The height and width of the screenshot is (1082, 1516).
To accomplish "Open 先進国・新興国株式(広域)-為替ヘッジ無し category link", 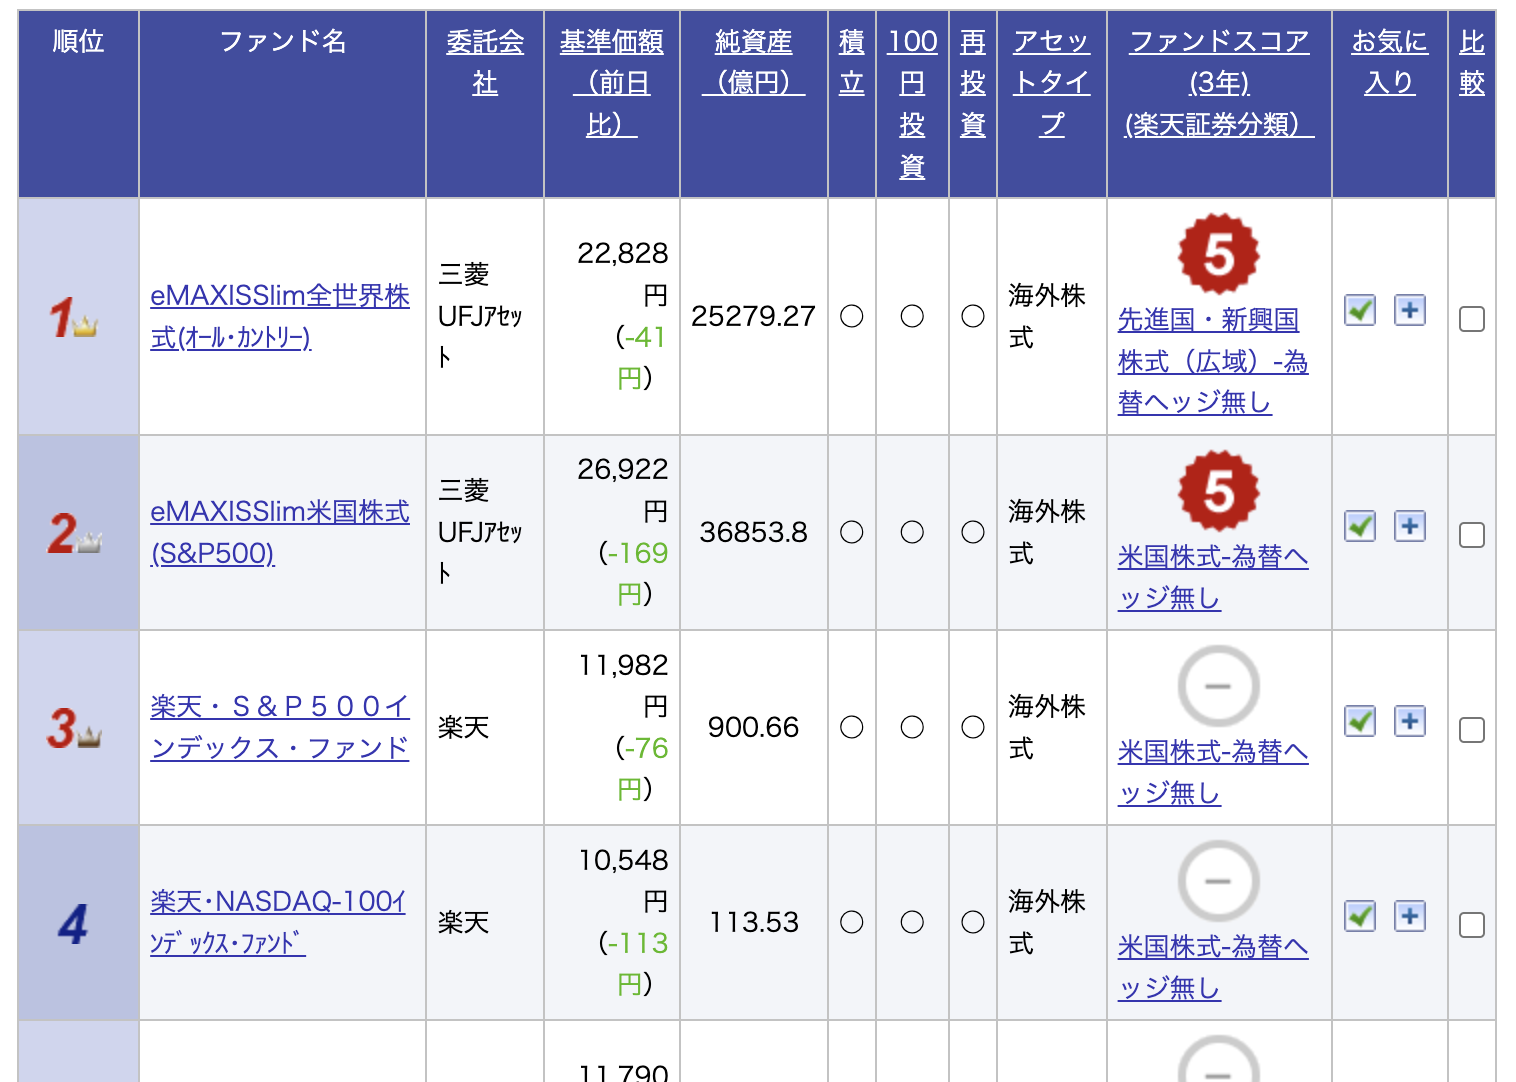I will 1213,361.
